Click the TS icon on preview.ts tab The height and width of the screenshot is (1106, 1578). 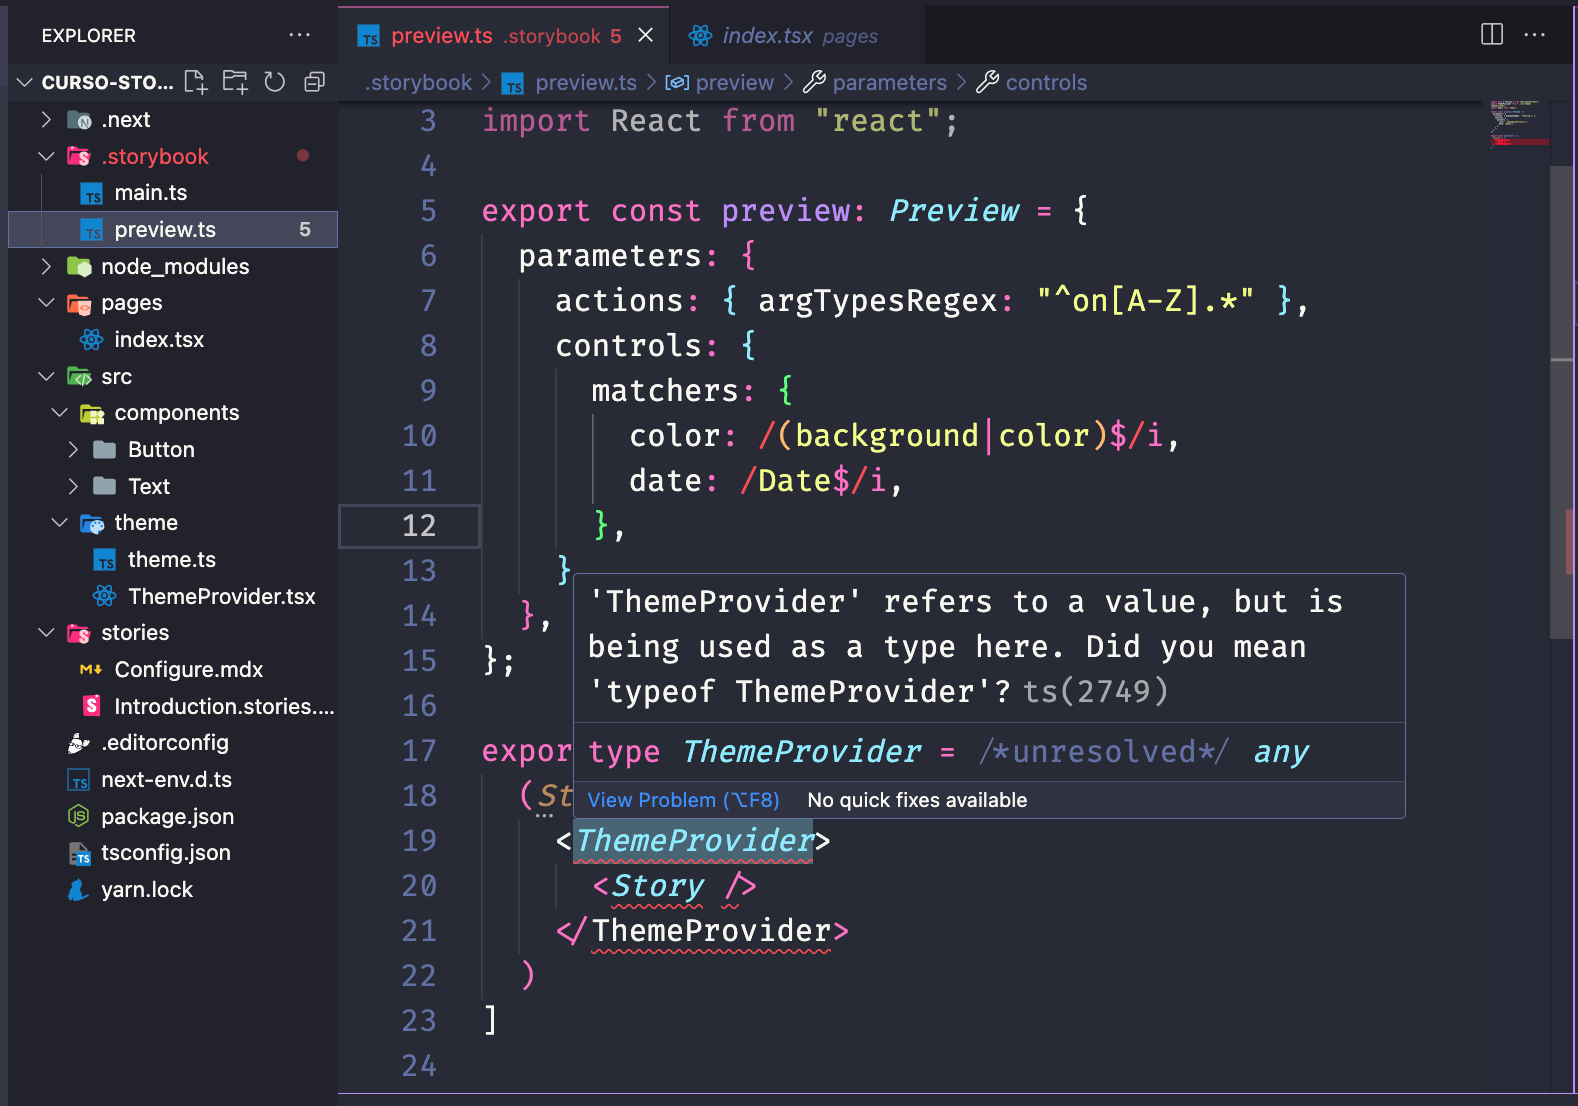(x=369, y=37)
